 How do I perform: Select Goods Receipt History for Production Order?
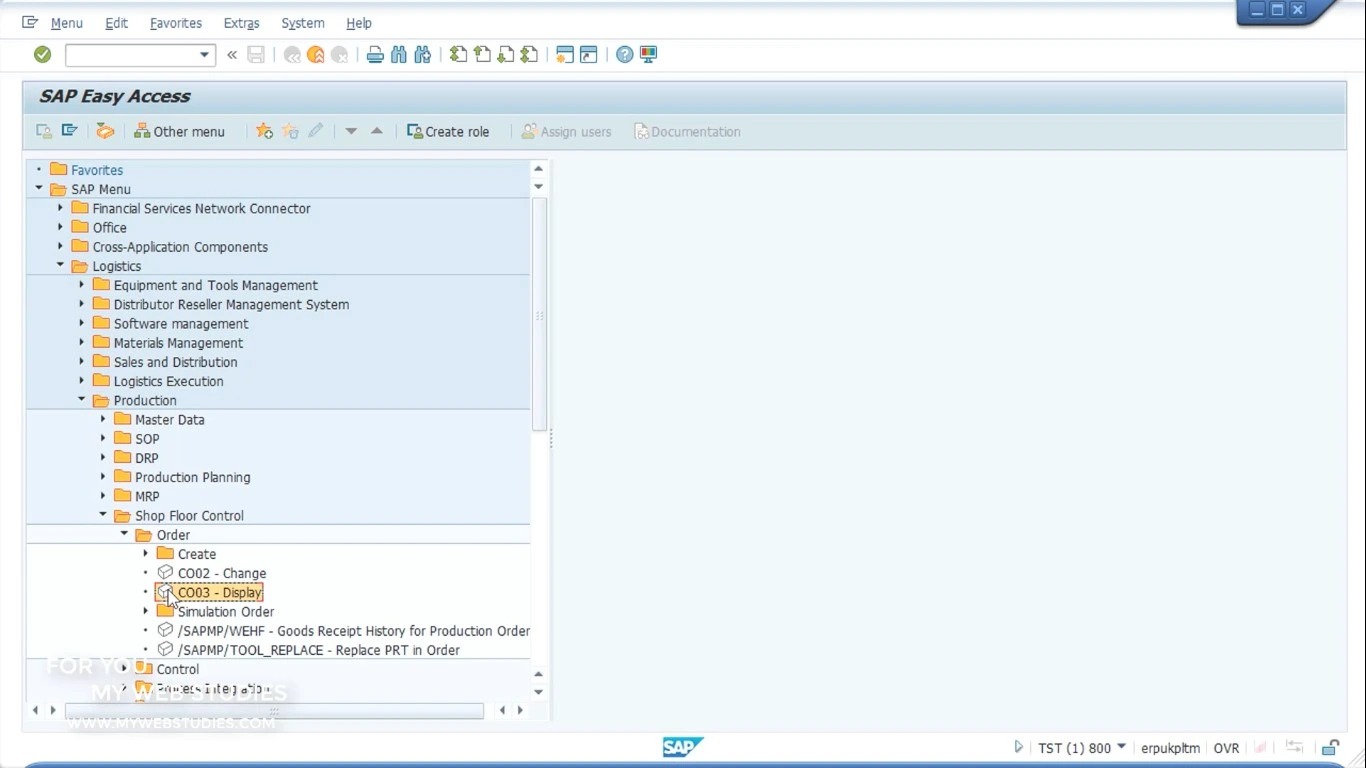pos(354,630)
